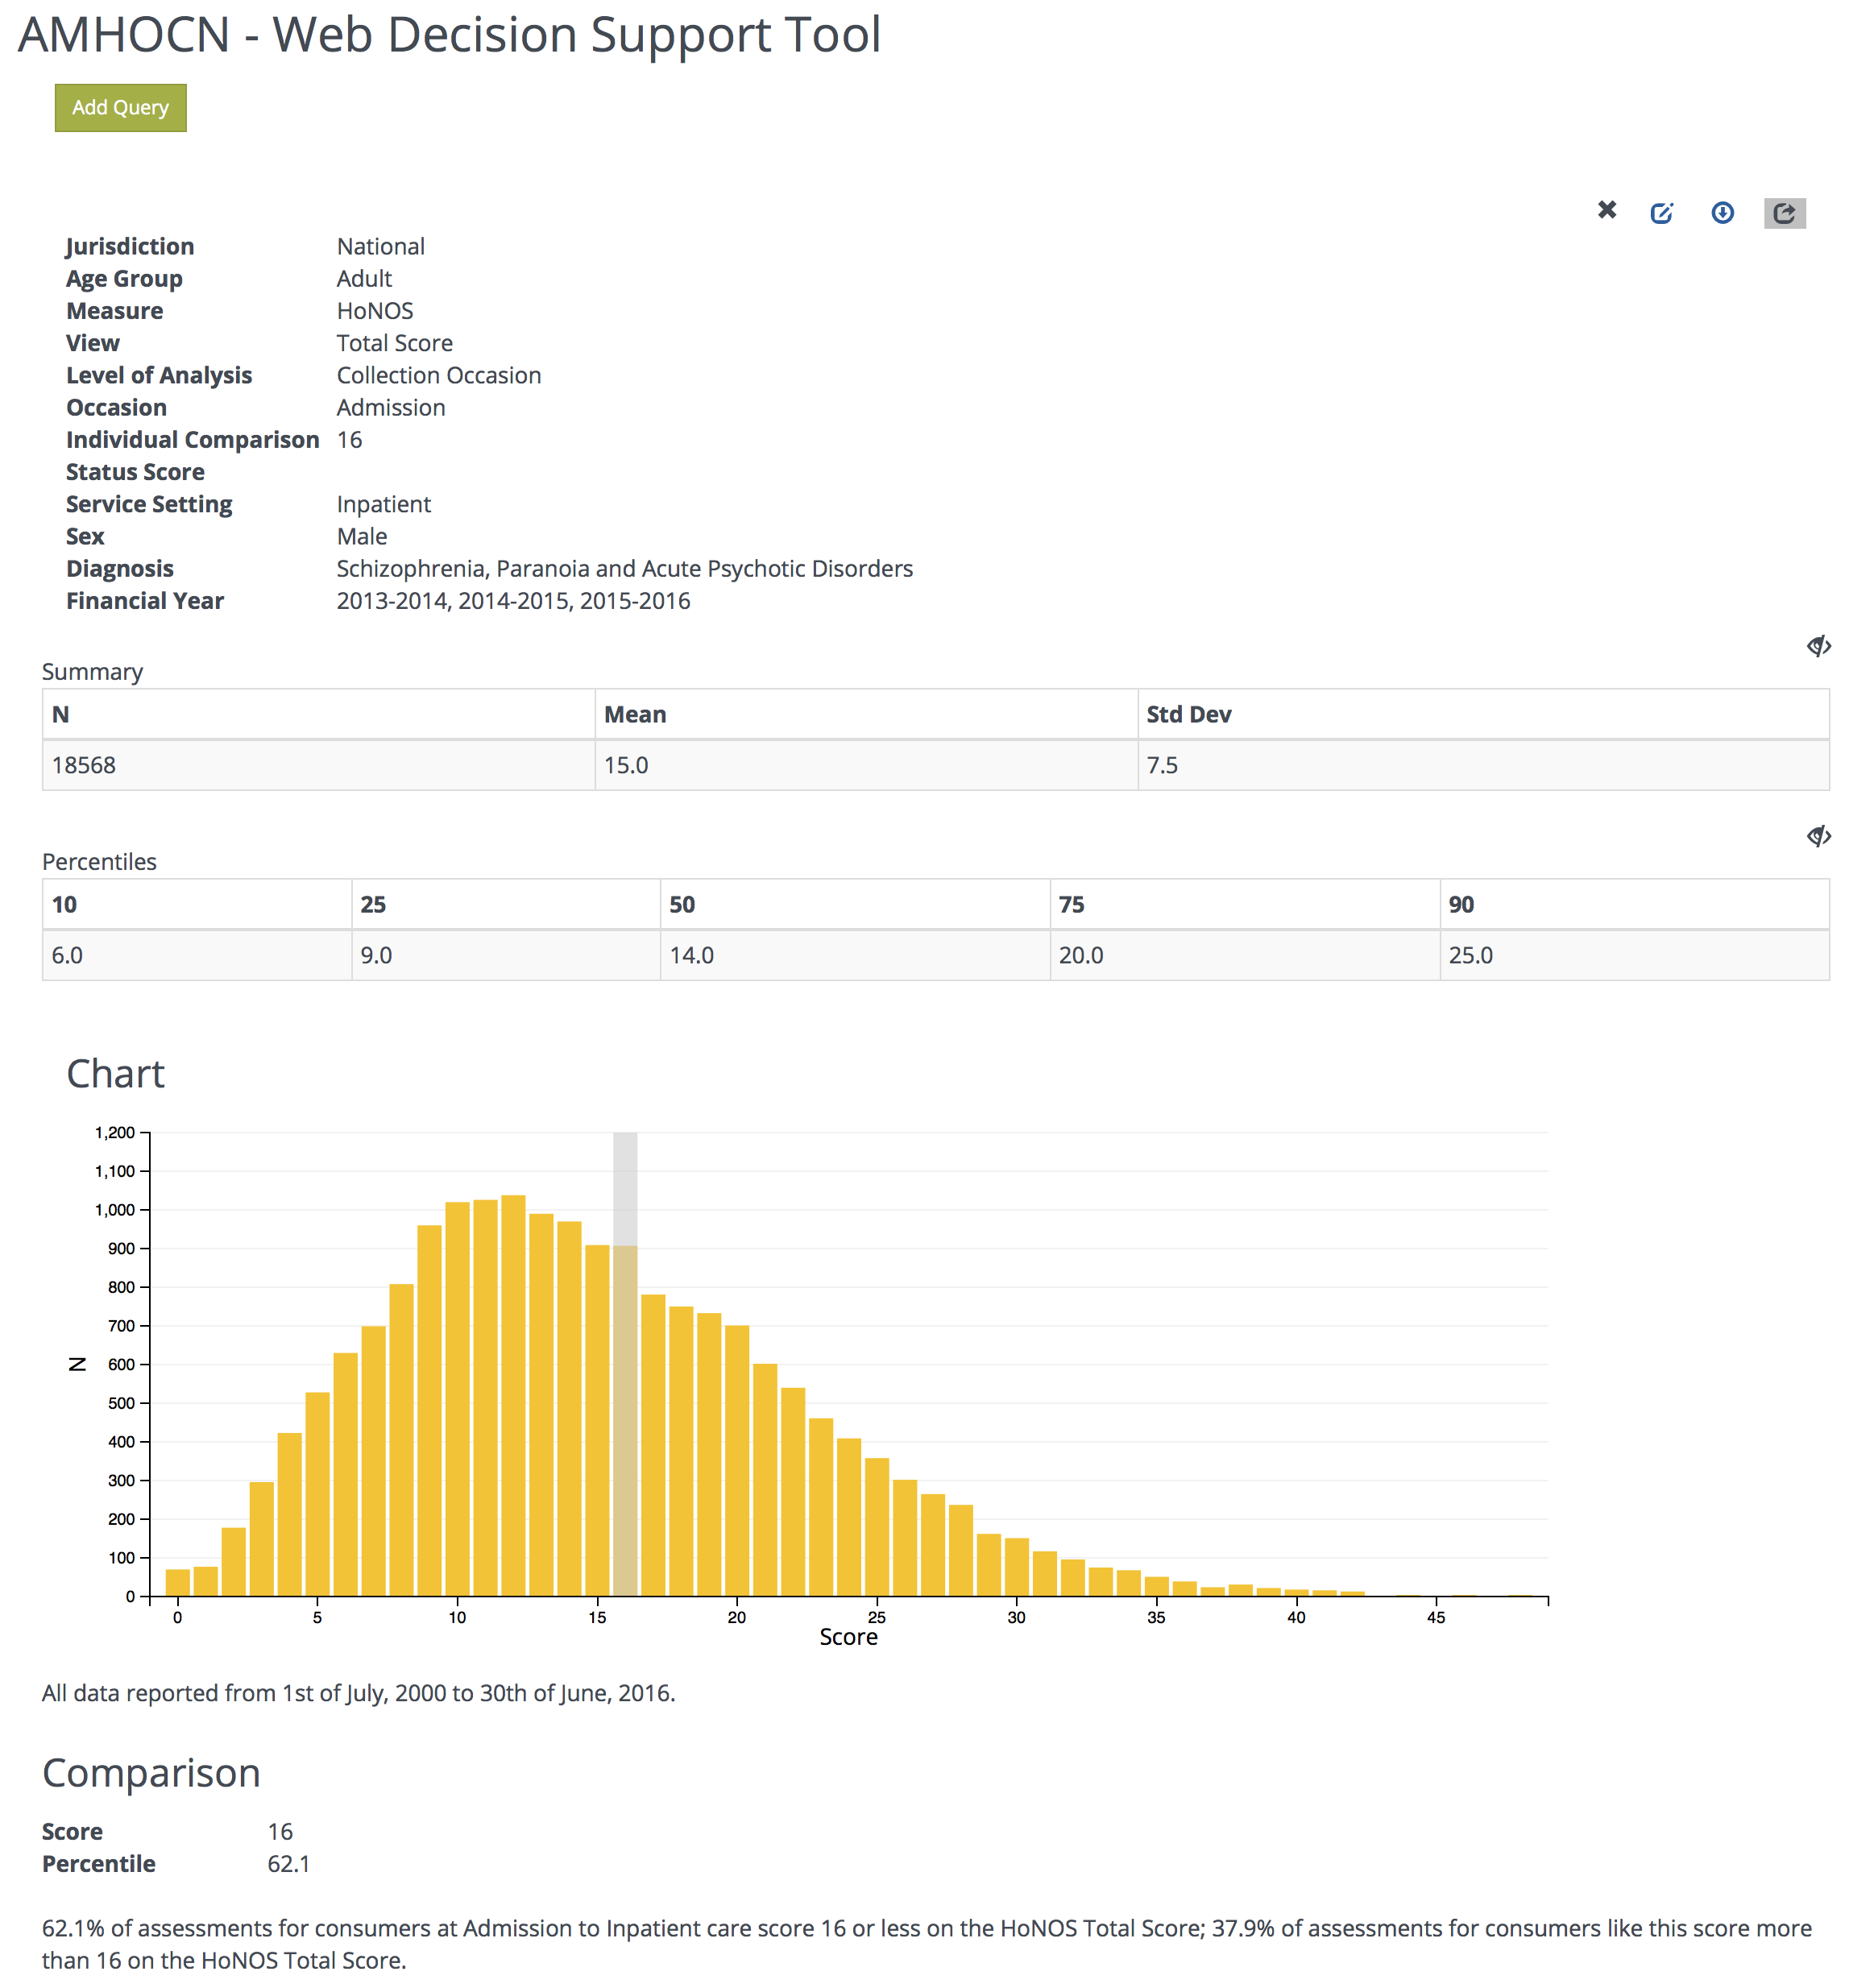Select the Financial Year values text

pos(512,600)
